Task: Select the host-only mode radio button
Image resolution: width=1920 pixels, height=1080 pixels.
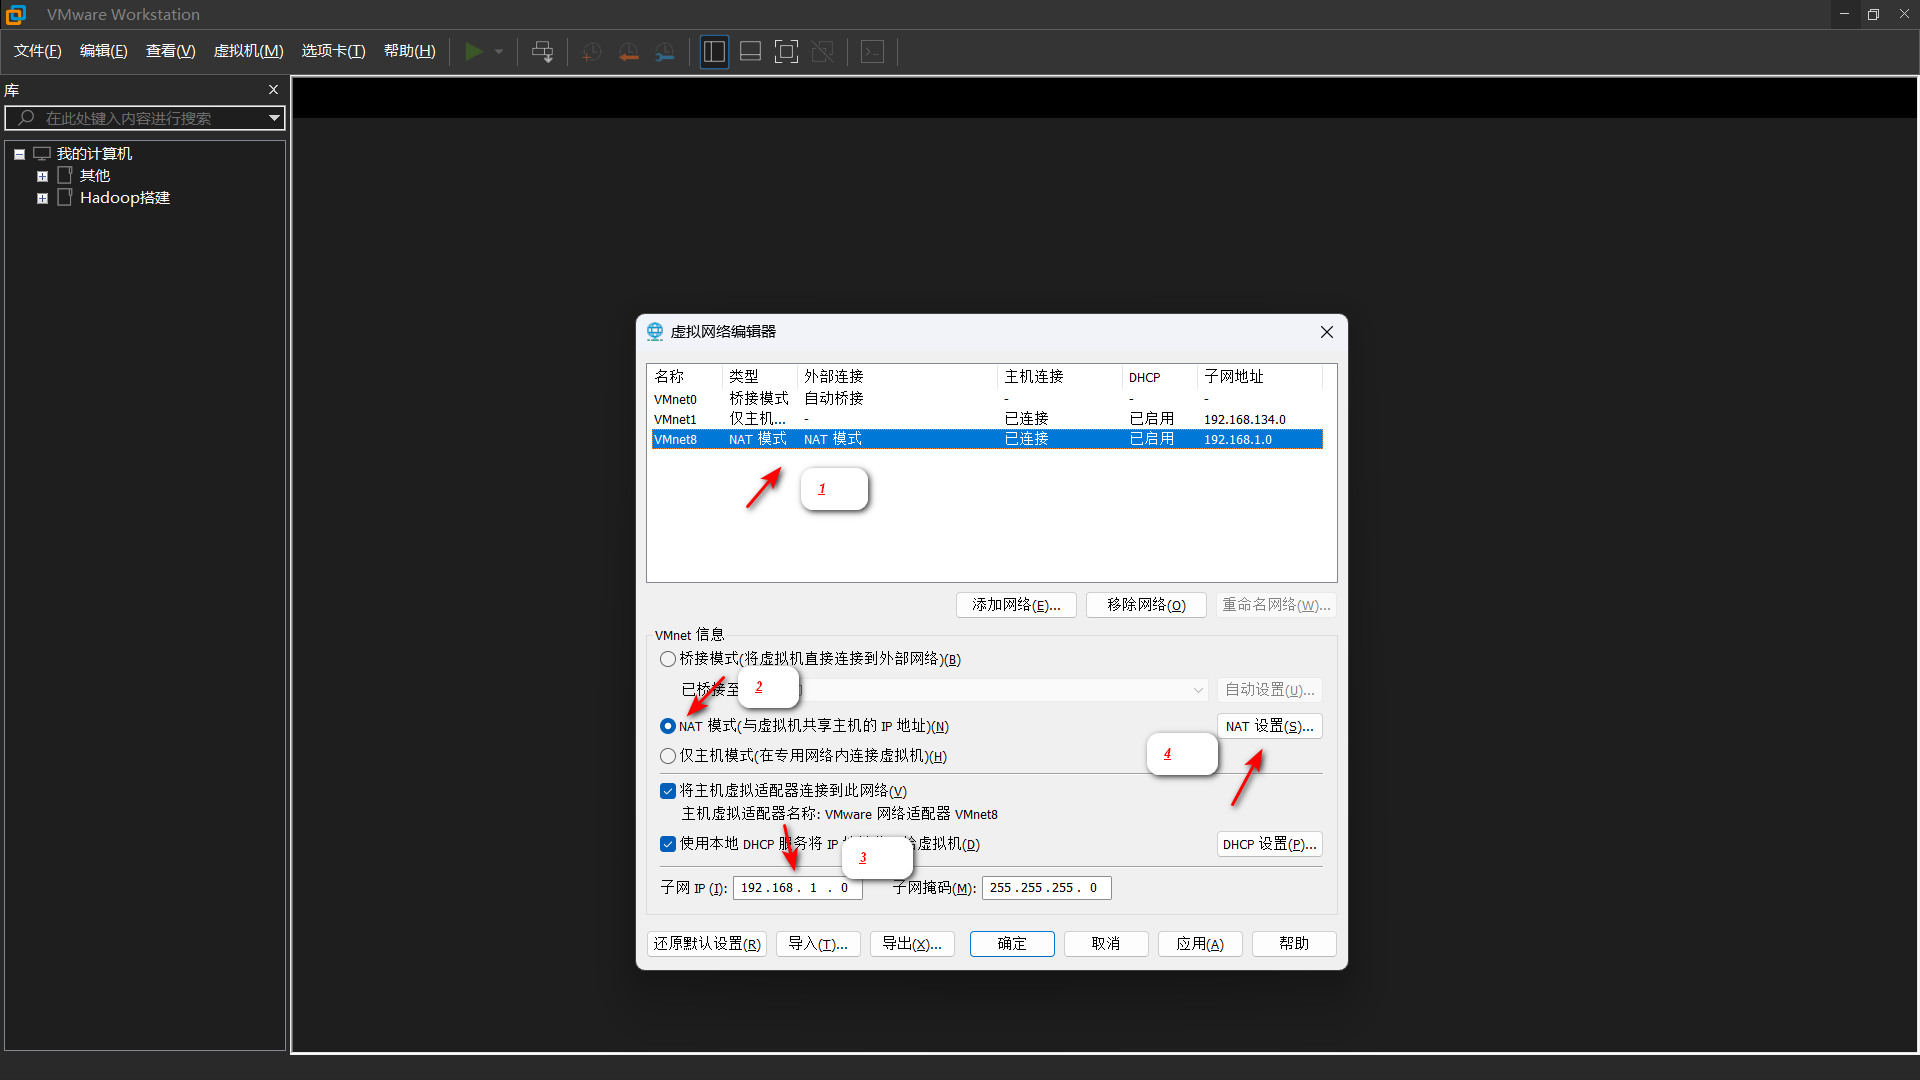Action: (x=668, y=756)
